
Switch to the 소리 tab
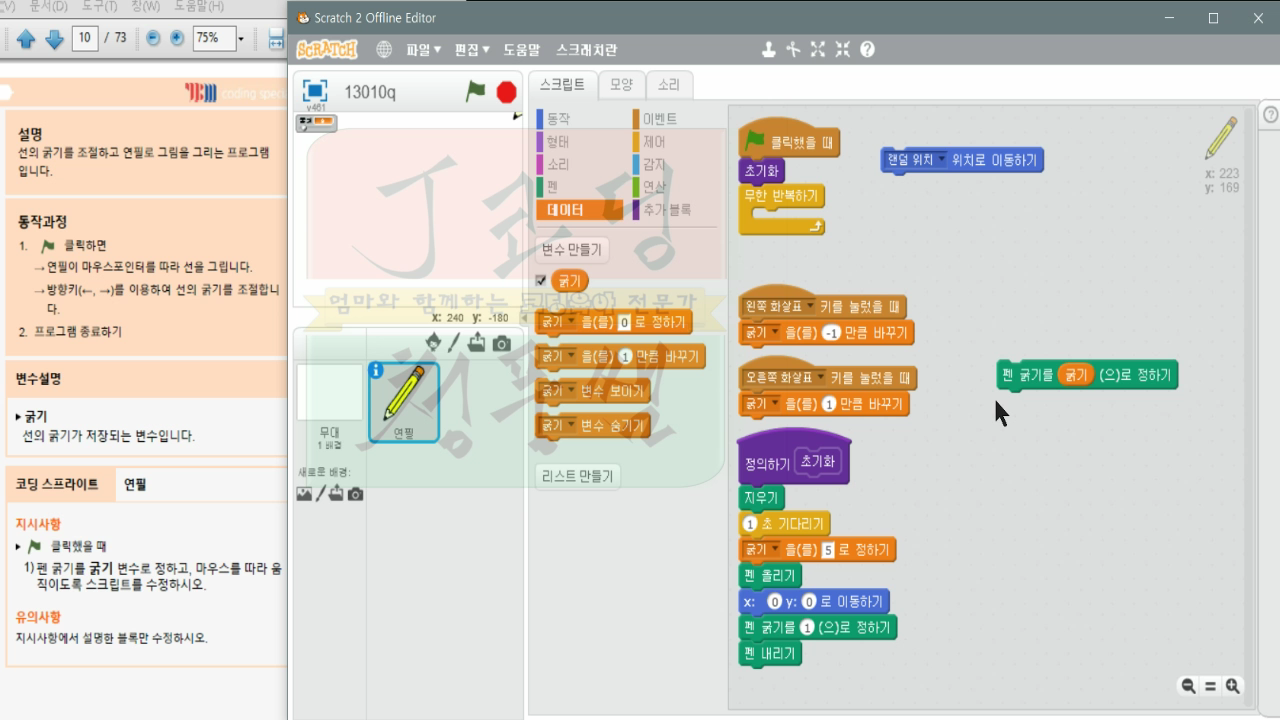coord(668,85)
